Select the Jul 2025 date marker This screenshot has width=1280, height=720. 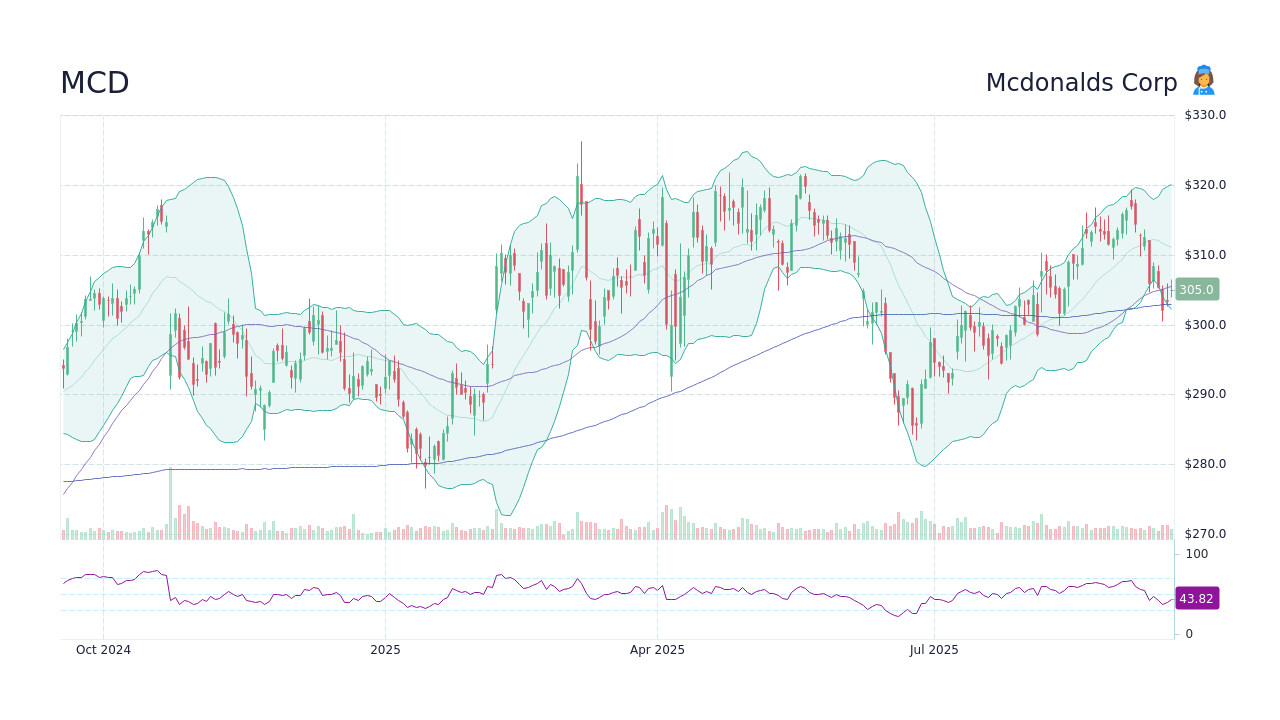click(934, 650)
